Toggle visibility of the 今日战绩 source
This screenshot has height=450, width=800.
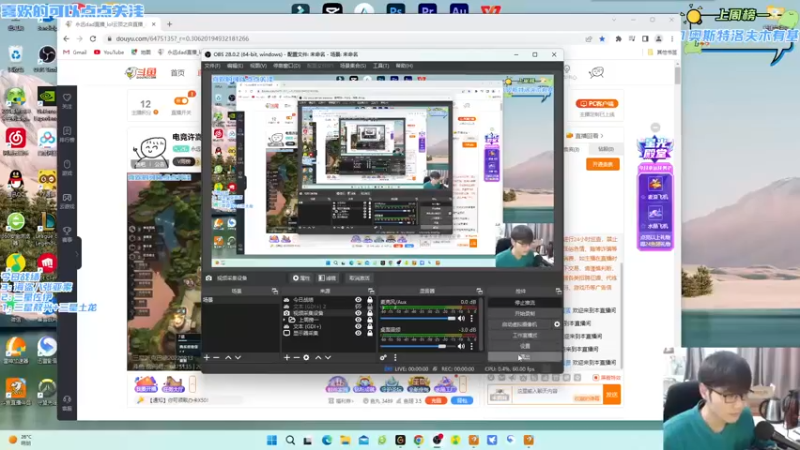(358, 300)
